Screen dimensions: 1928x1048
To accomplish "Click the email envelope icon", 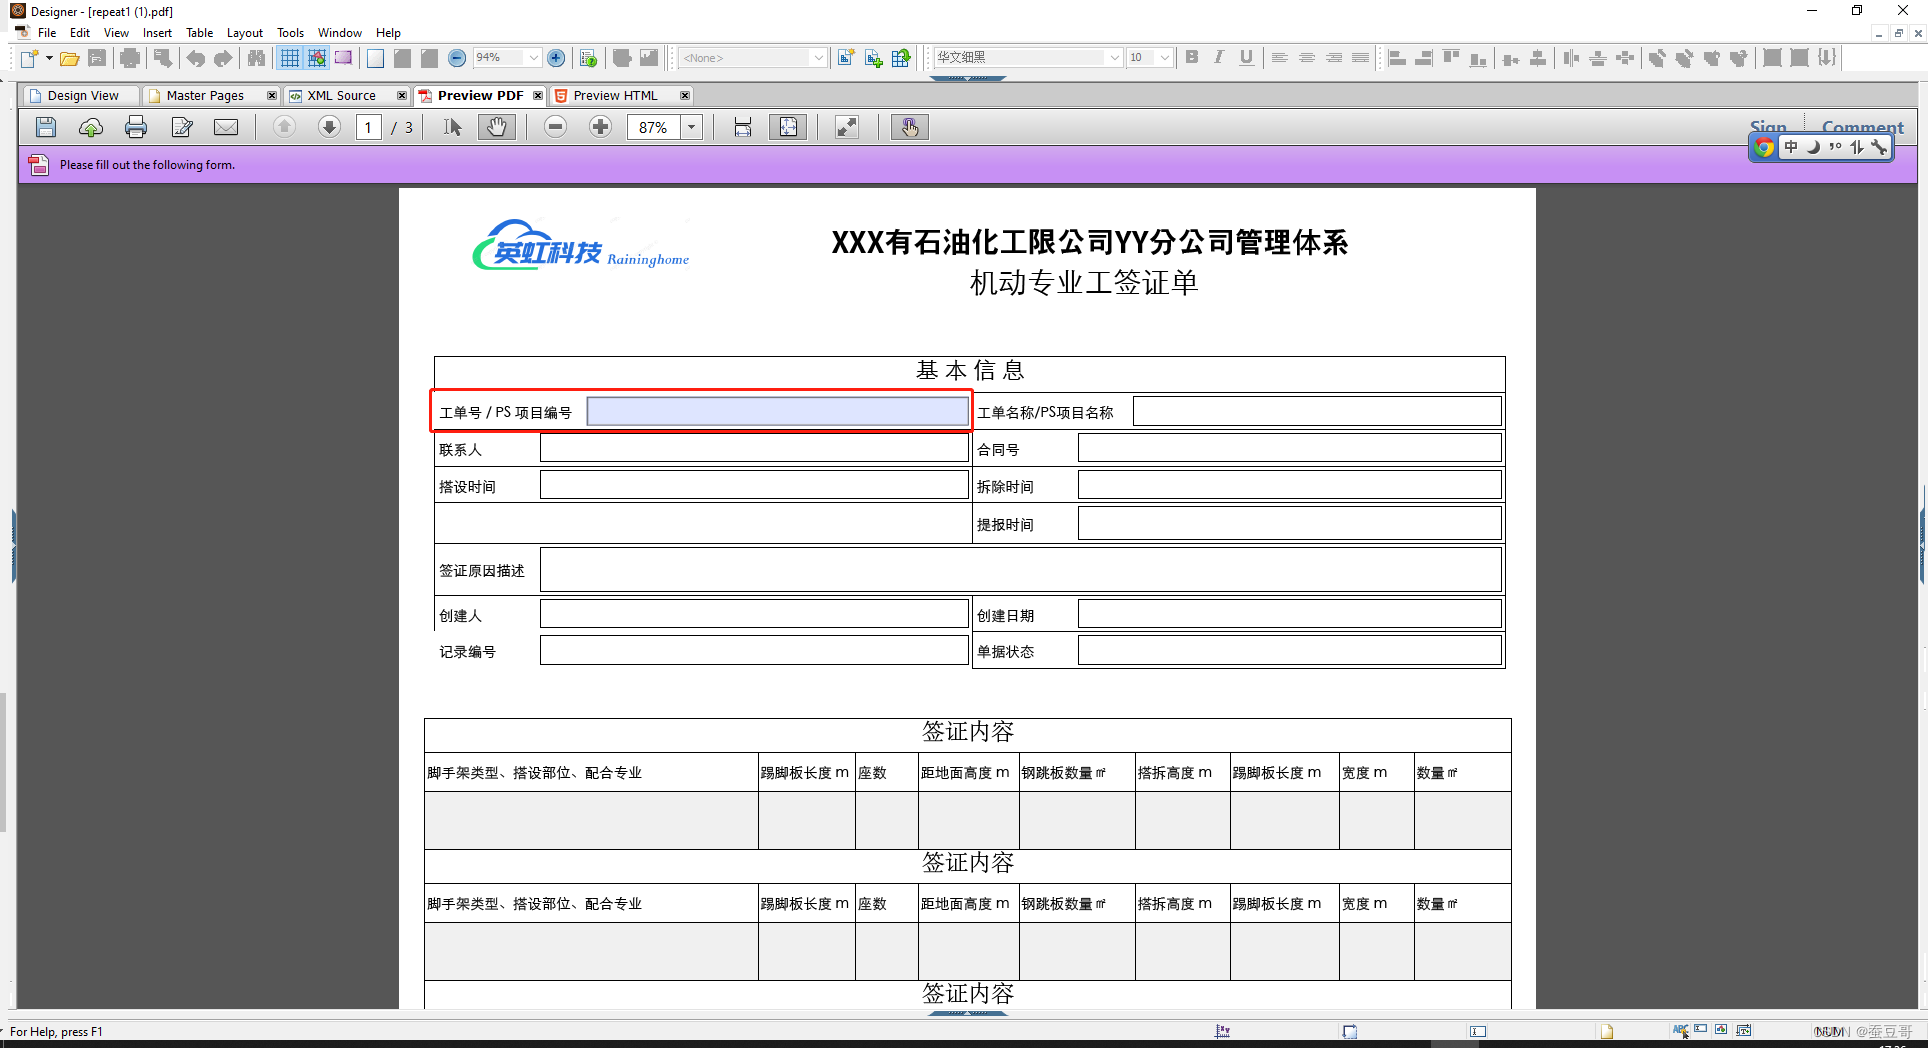I will tap(226, 127).
